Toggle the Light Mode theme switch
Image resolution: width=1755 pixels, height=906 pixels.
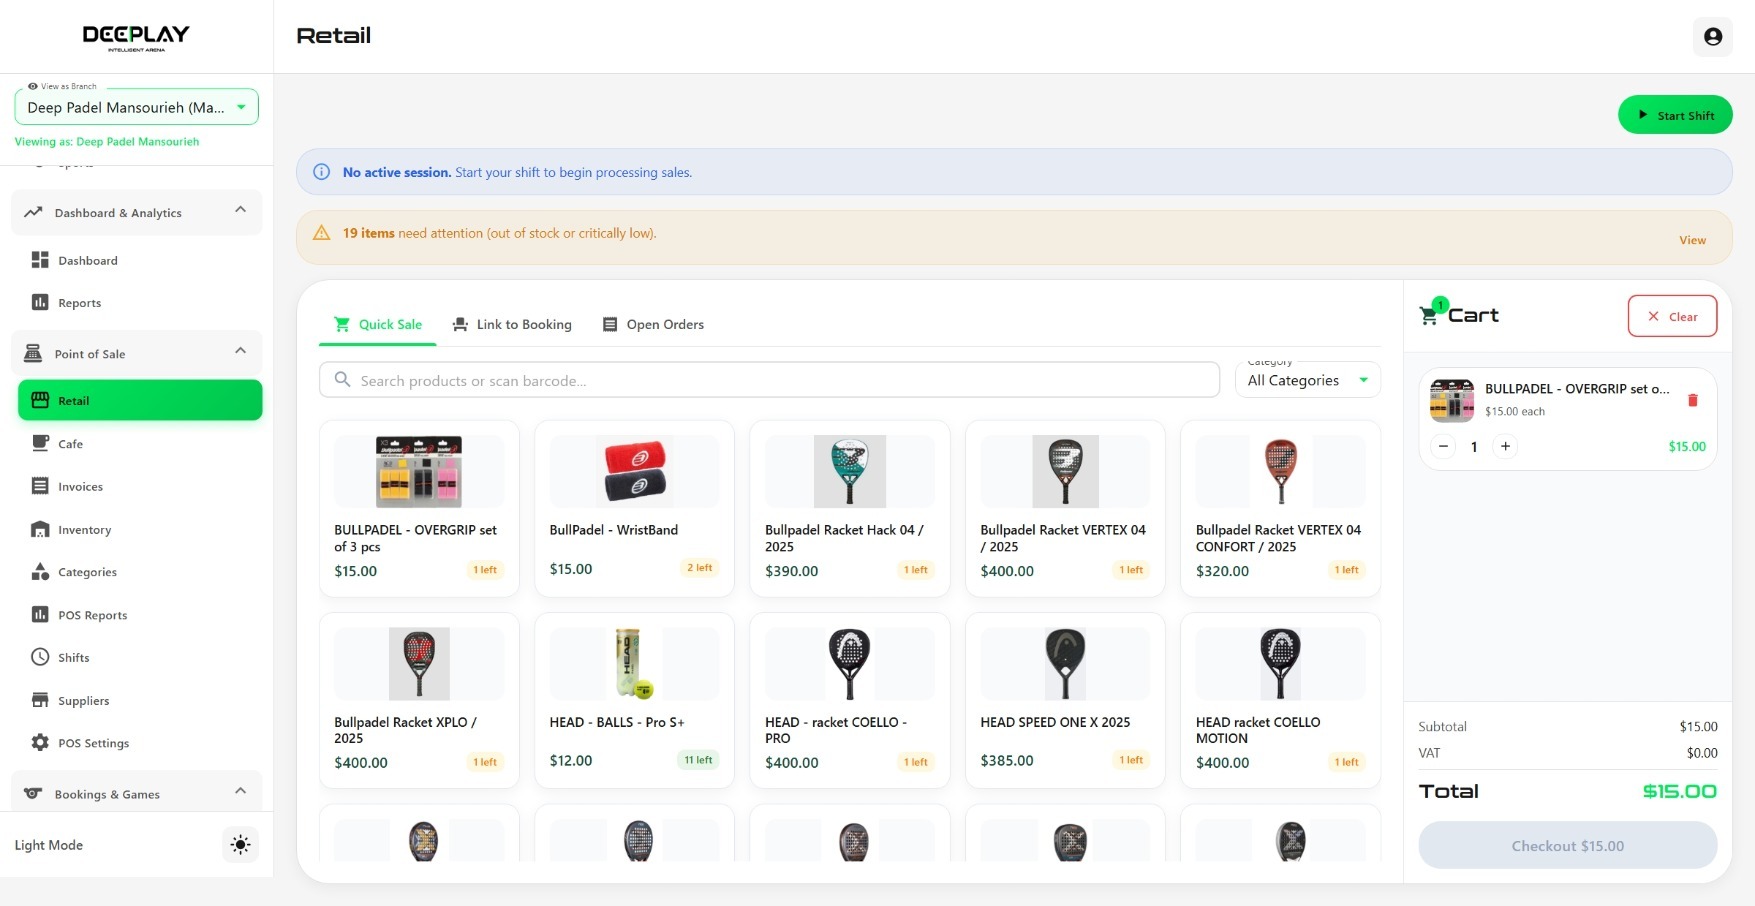(x=240, y=845)
